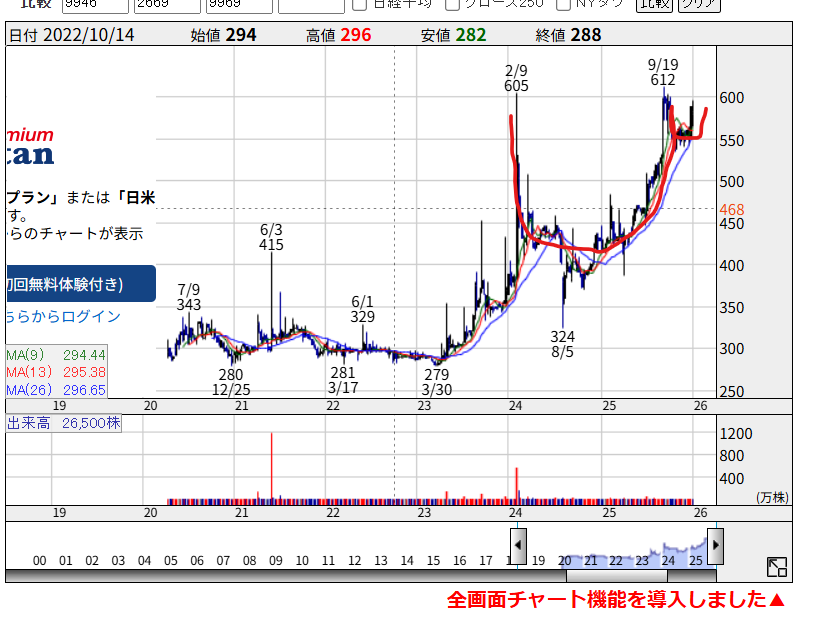
Task: Click the full-screen expand chart icon
Action: [776, 567]
